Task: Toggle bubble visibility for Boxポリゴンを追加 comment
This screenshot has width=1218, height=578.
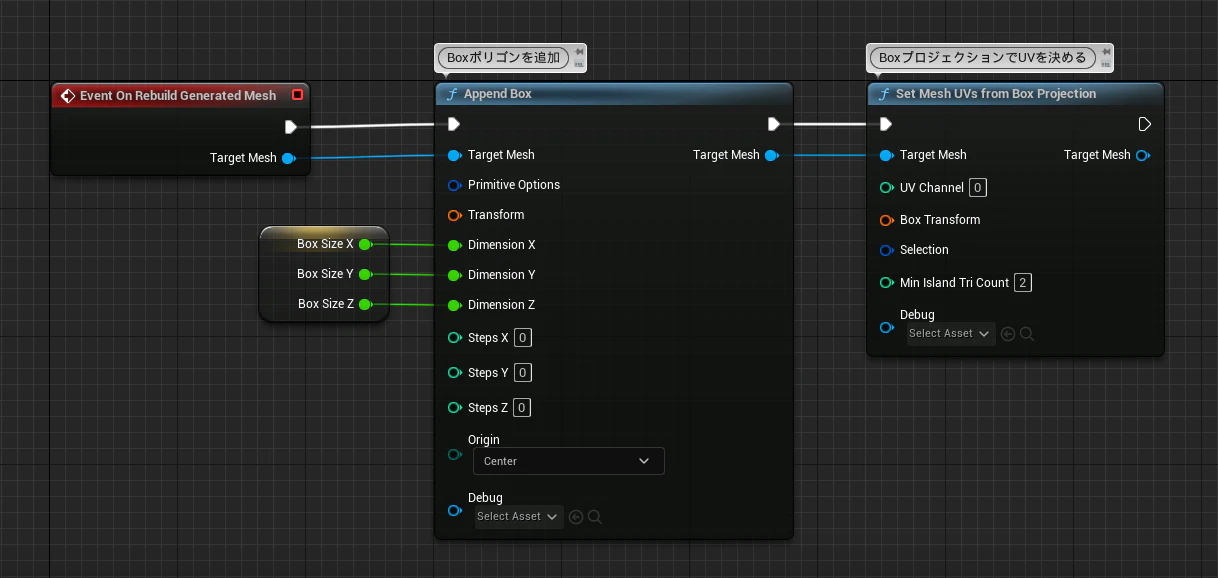Action: point(579,65)
